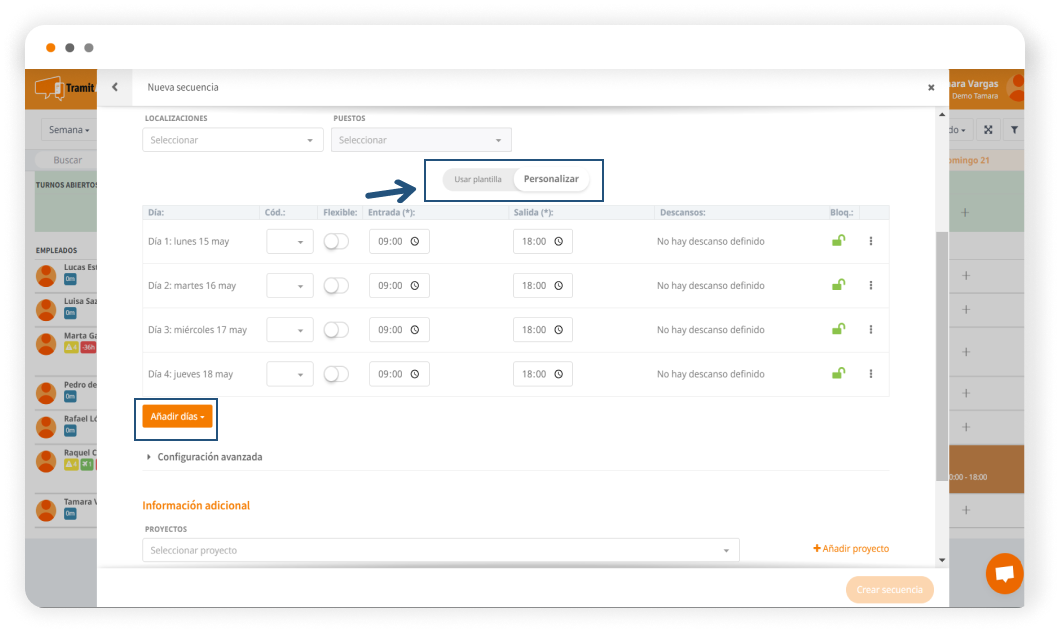
Task: Unlock padlock icon for Día 1 lunes
Action: point(839,241)
